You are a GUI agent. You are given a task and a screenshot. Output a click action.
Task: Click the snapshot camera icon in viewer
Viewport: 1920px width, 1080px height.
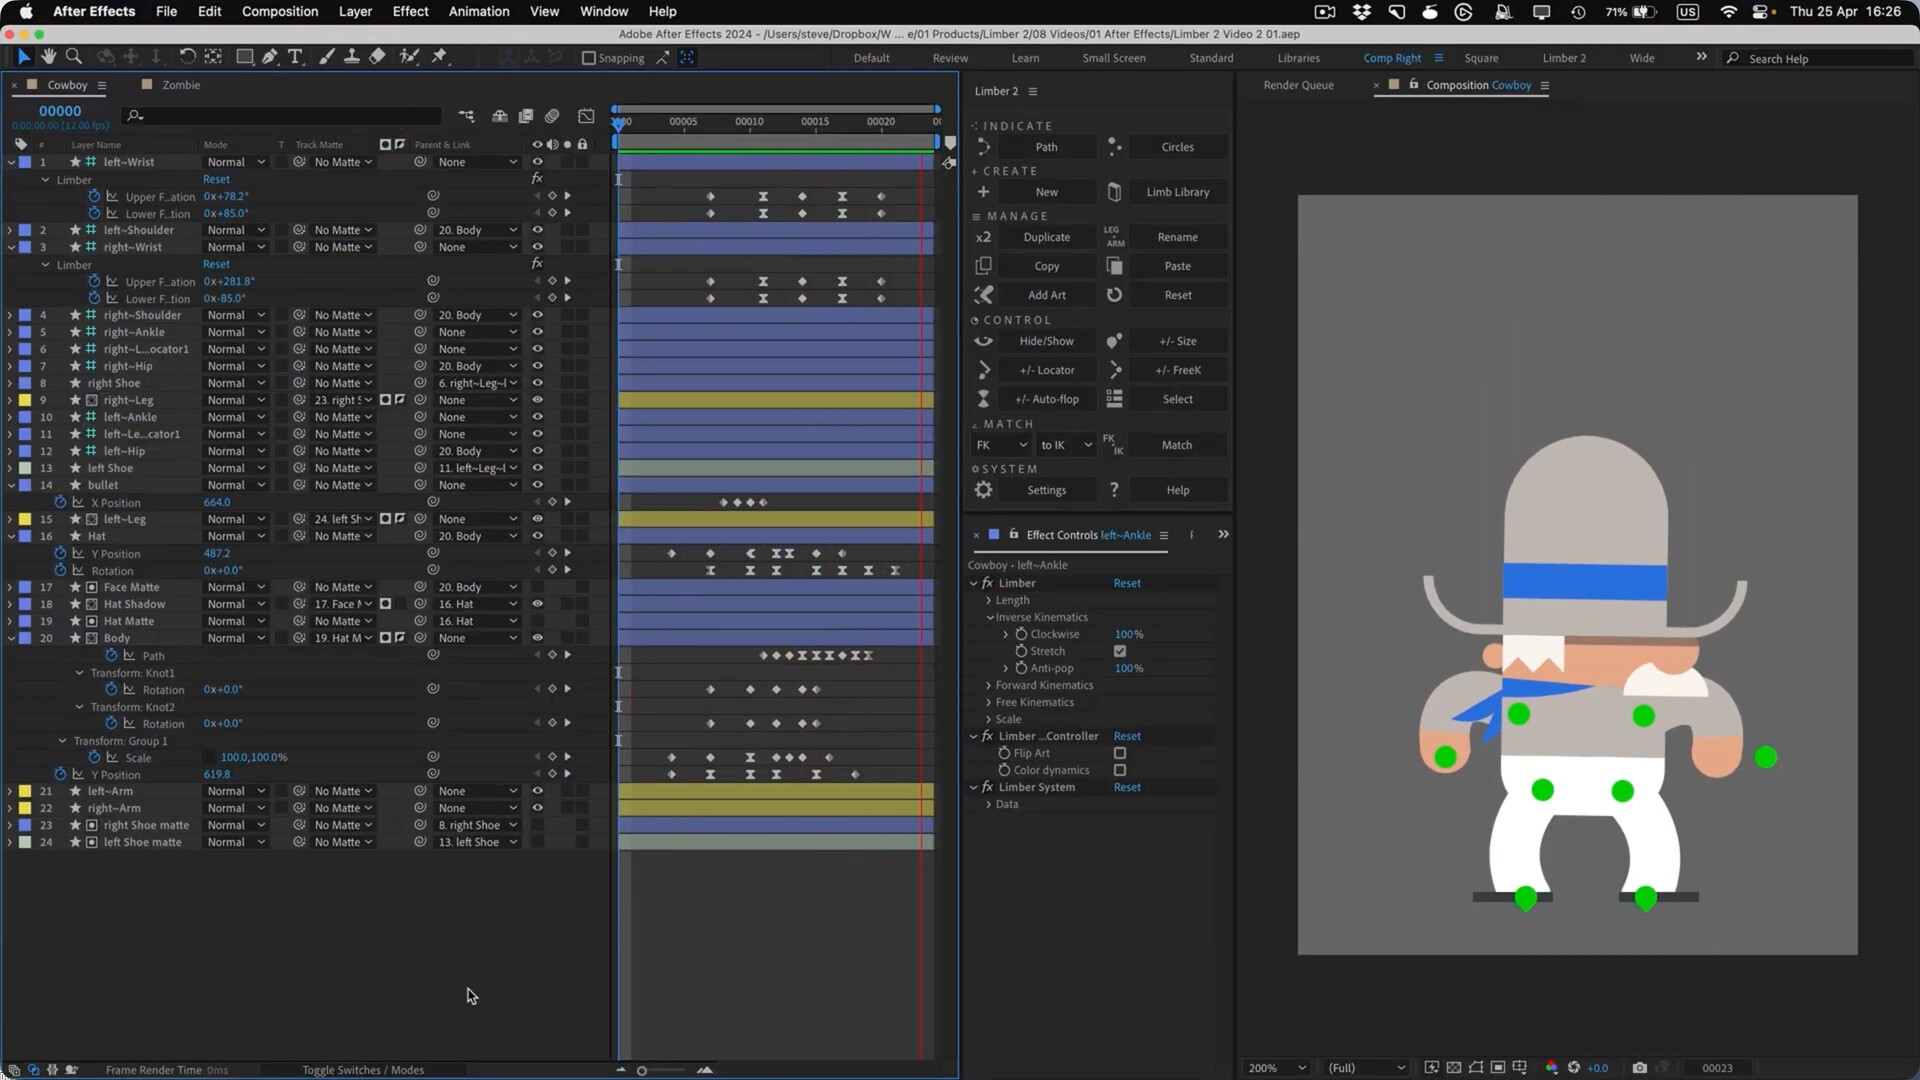1639,1068
